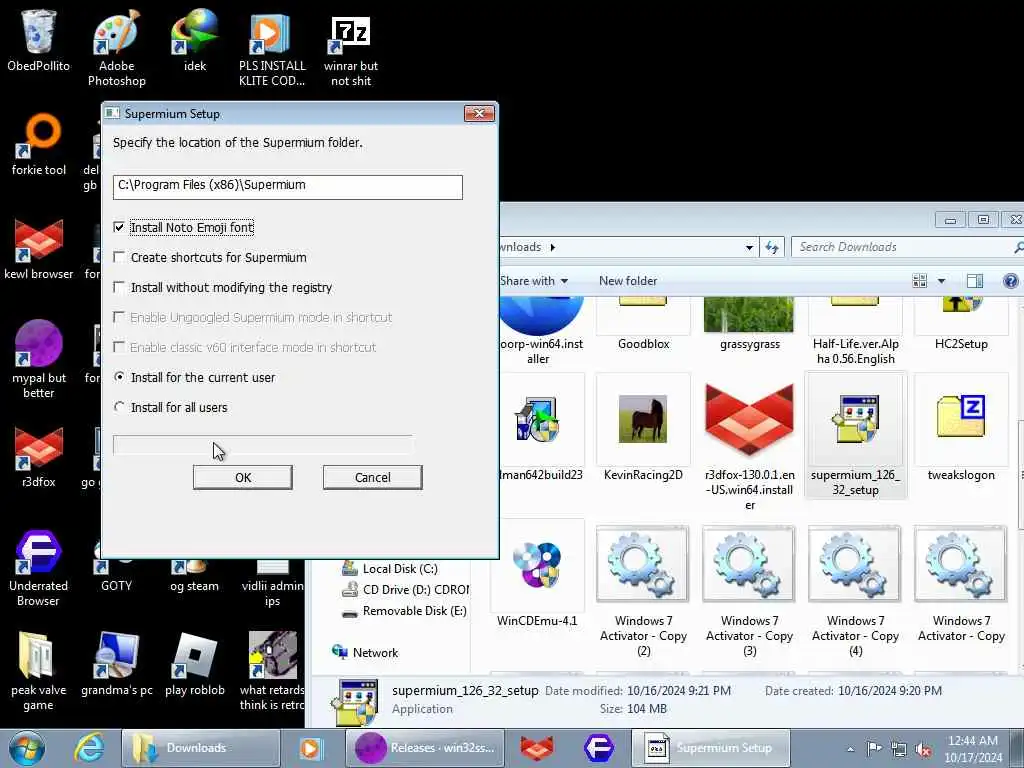Select Install for the current user
Screen dimensions: 1024x768
[x=119, y=377]
